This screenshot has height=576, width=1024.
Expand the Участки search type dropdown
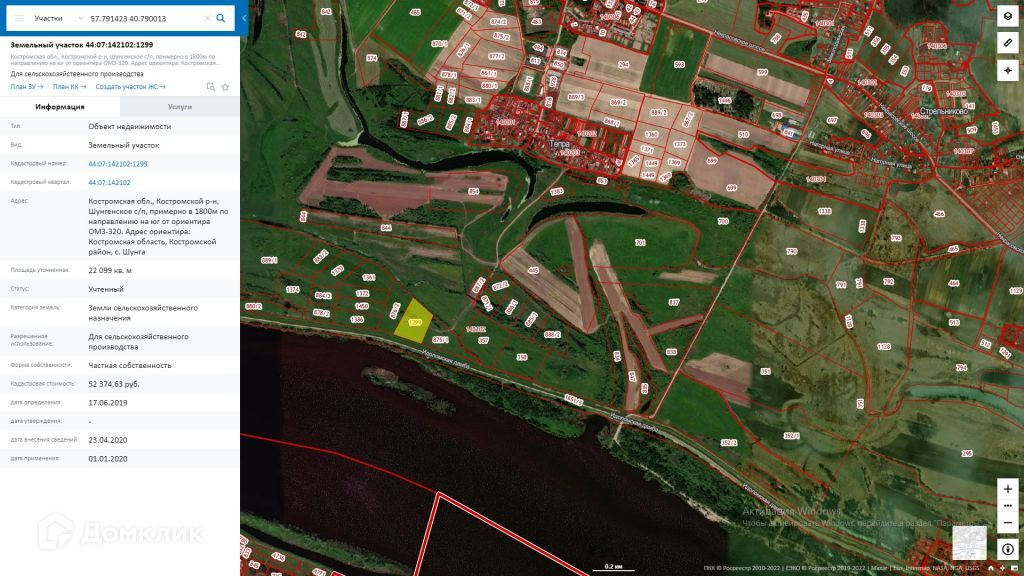coord(59,18)
